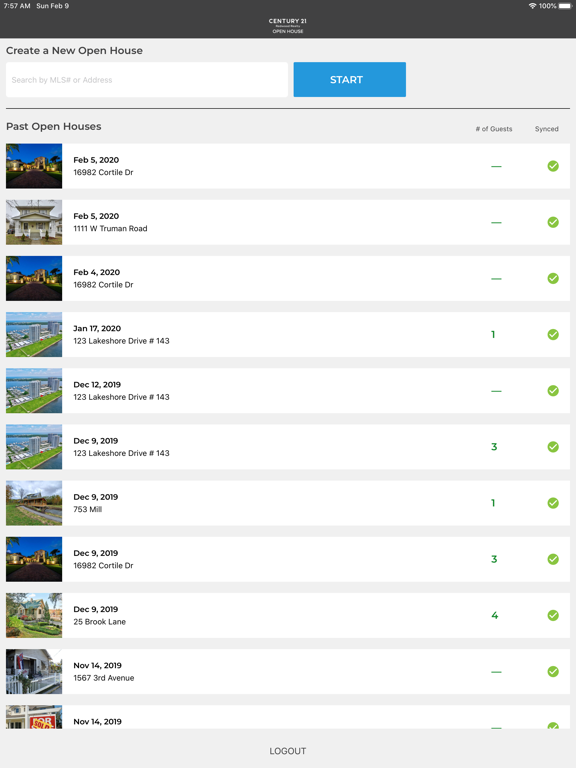Screen dimensions: 576x768
Task: Click the synced checkmark for 753 Mill
Action: click(553, 503)
